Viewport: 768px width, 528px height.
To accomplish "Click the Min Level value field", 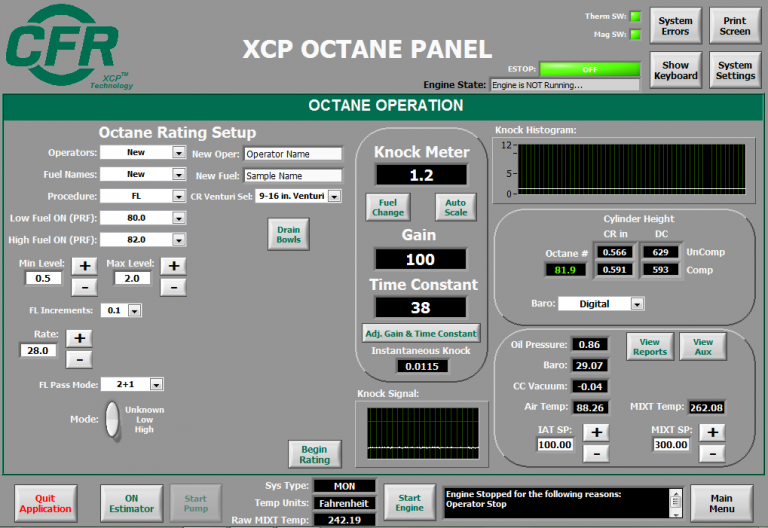I will point(43,279).
